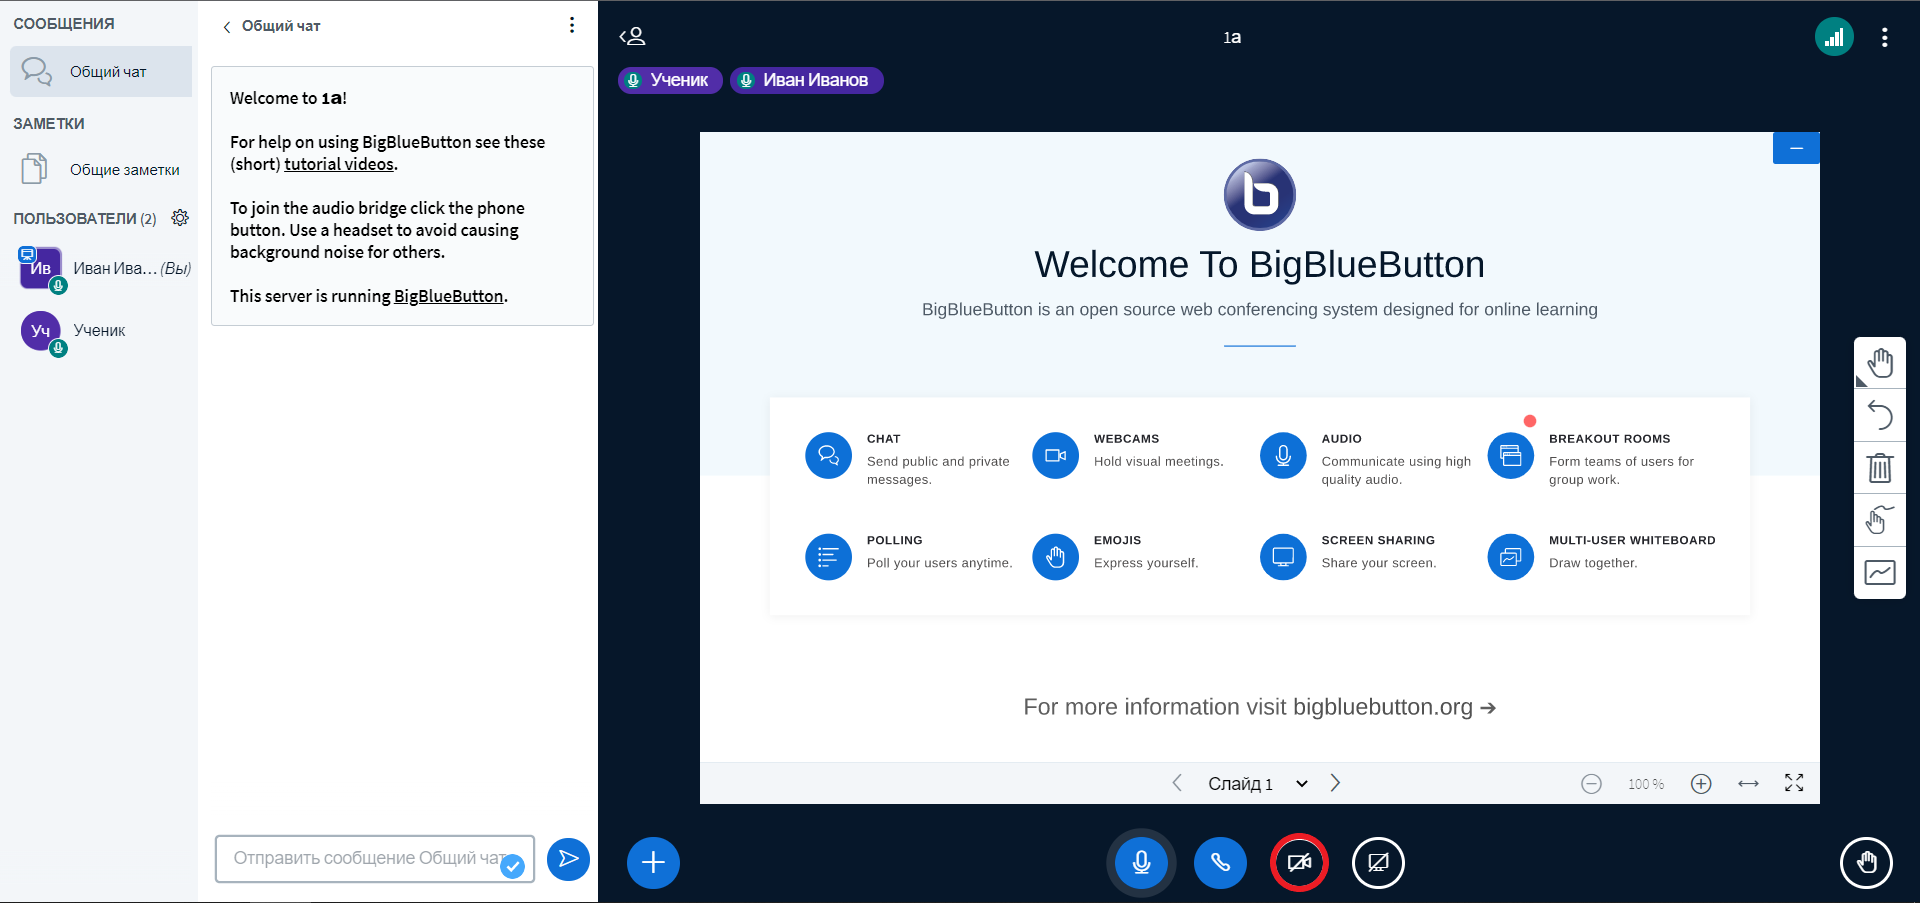Click the leave audio phone button

pos(1220,862)
